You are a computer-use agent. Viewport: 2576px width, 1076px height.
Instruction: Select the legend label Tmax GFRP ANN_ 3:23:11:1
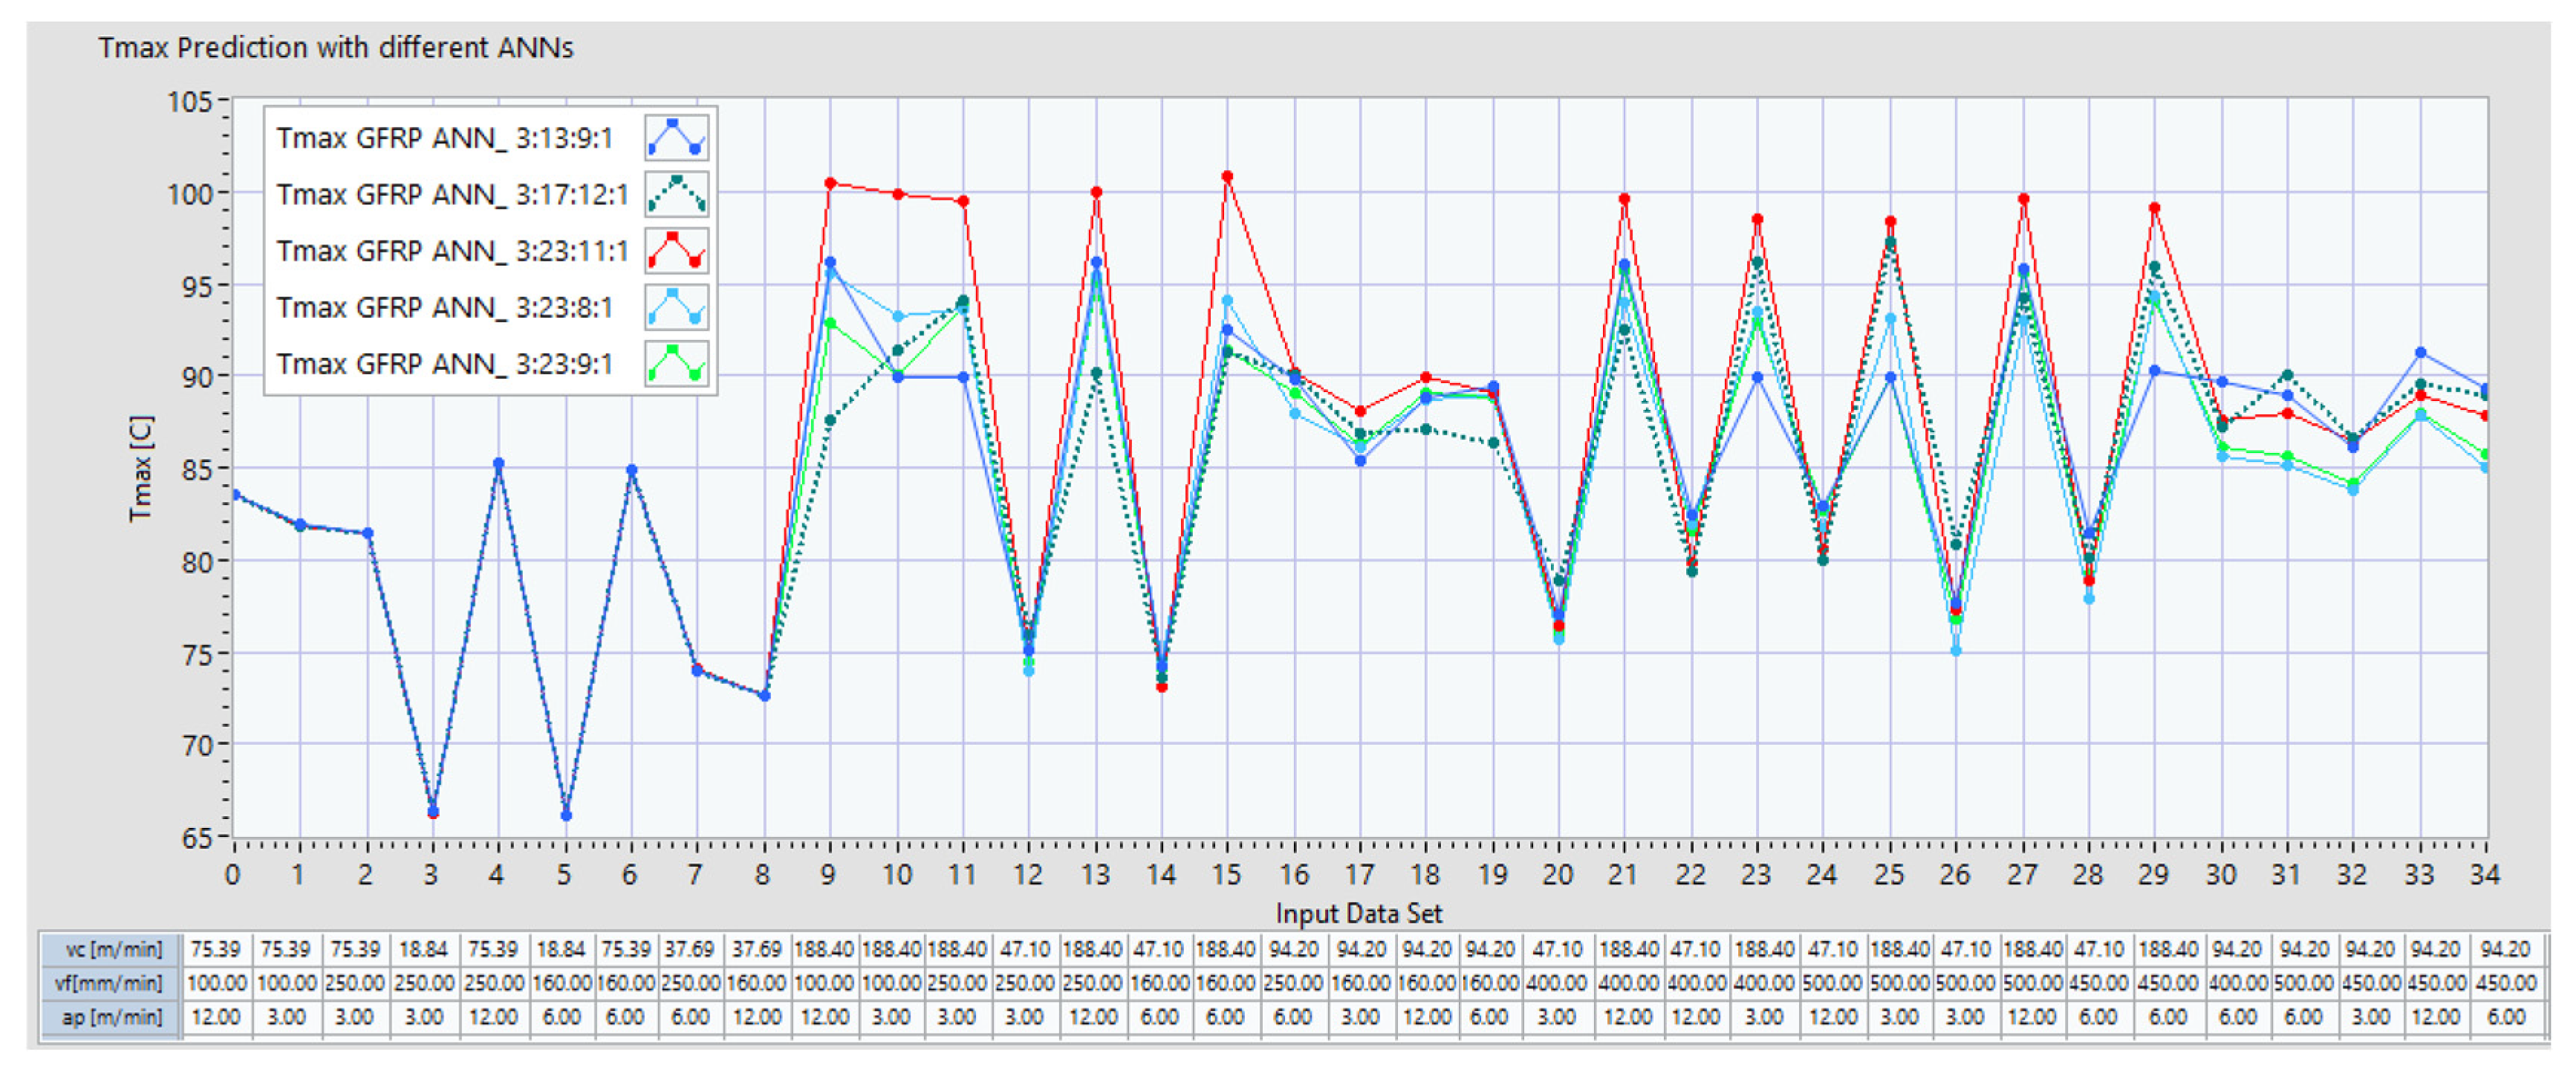pos(451,251)
